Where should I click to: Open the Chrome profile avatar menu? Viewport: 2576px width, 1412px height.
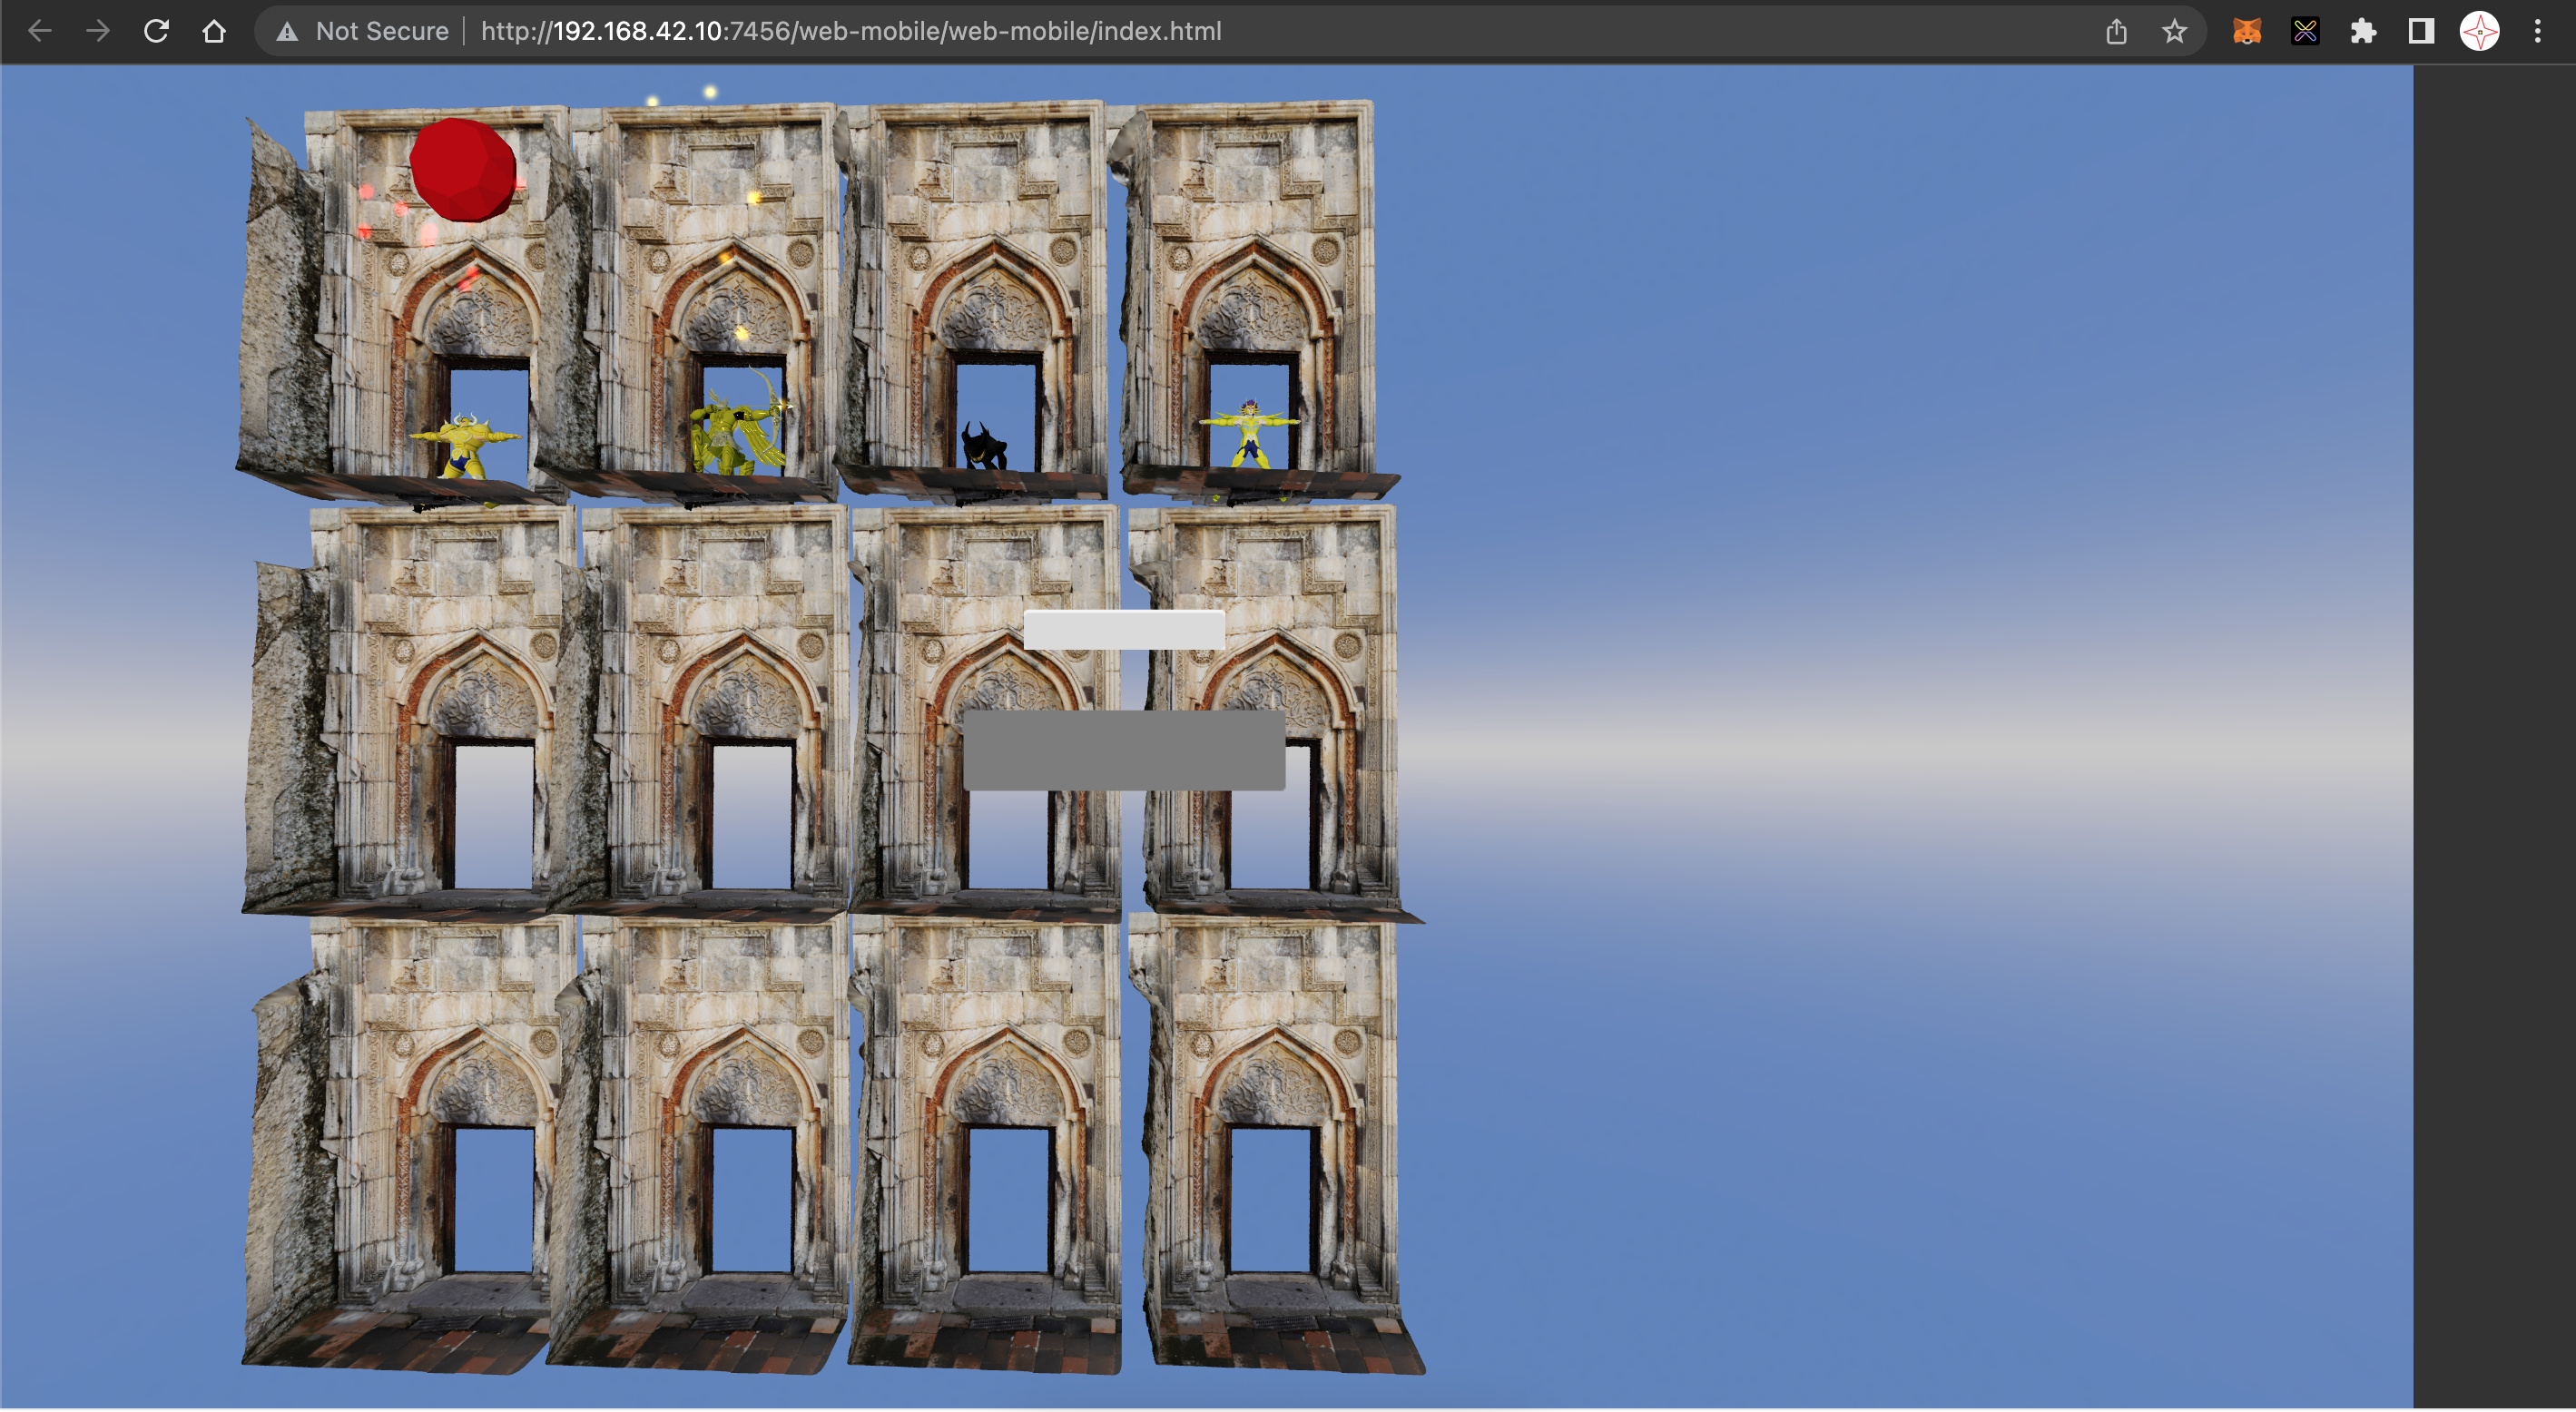(x=2479, y=31)
